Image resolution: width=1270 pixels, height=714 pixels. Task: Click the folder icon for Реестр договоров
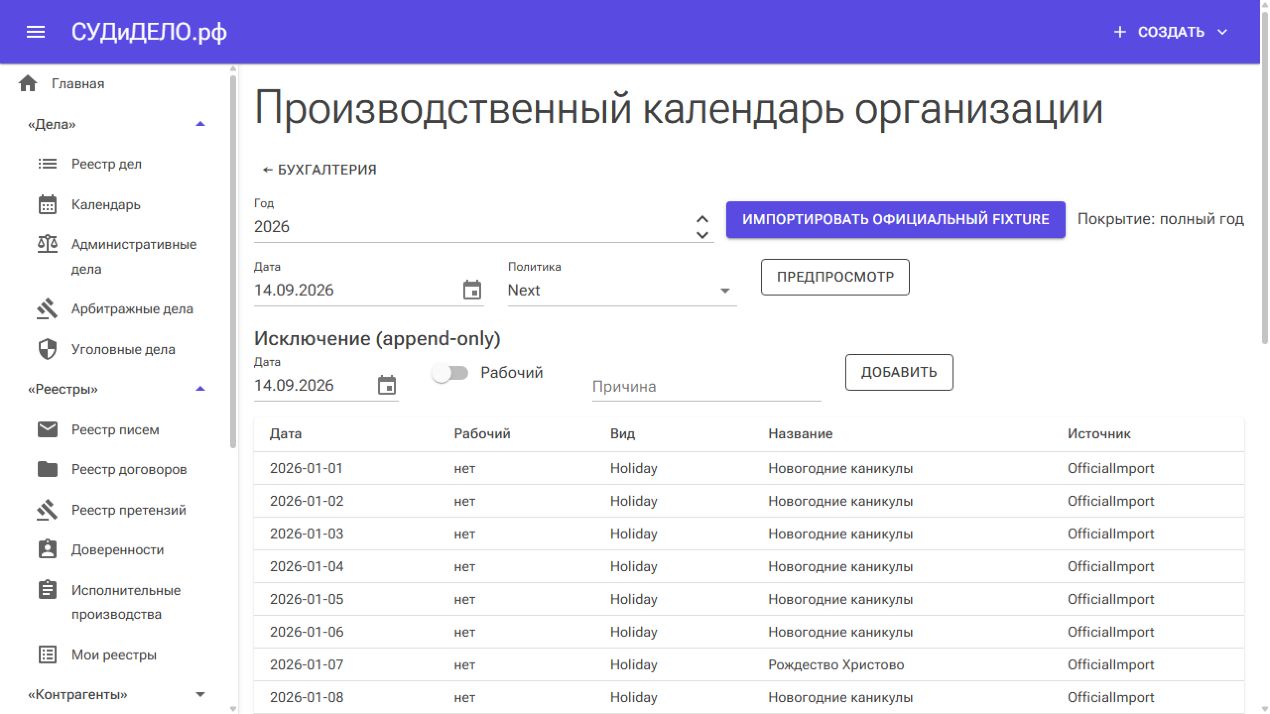47,469
